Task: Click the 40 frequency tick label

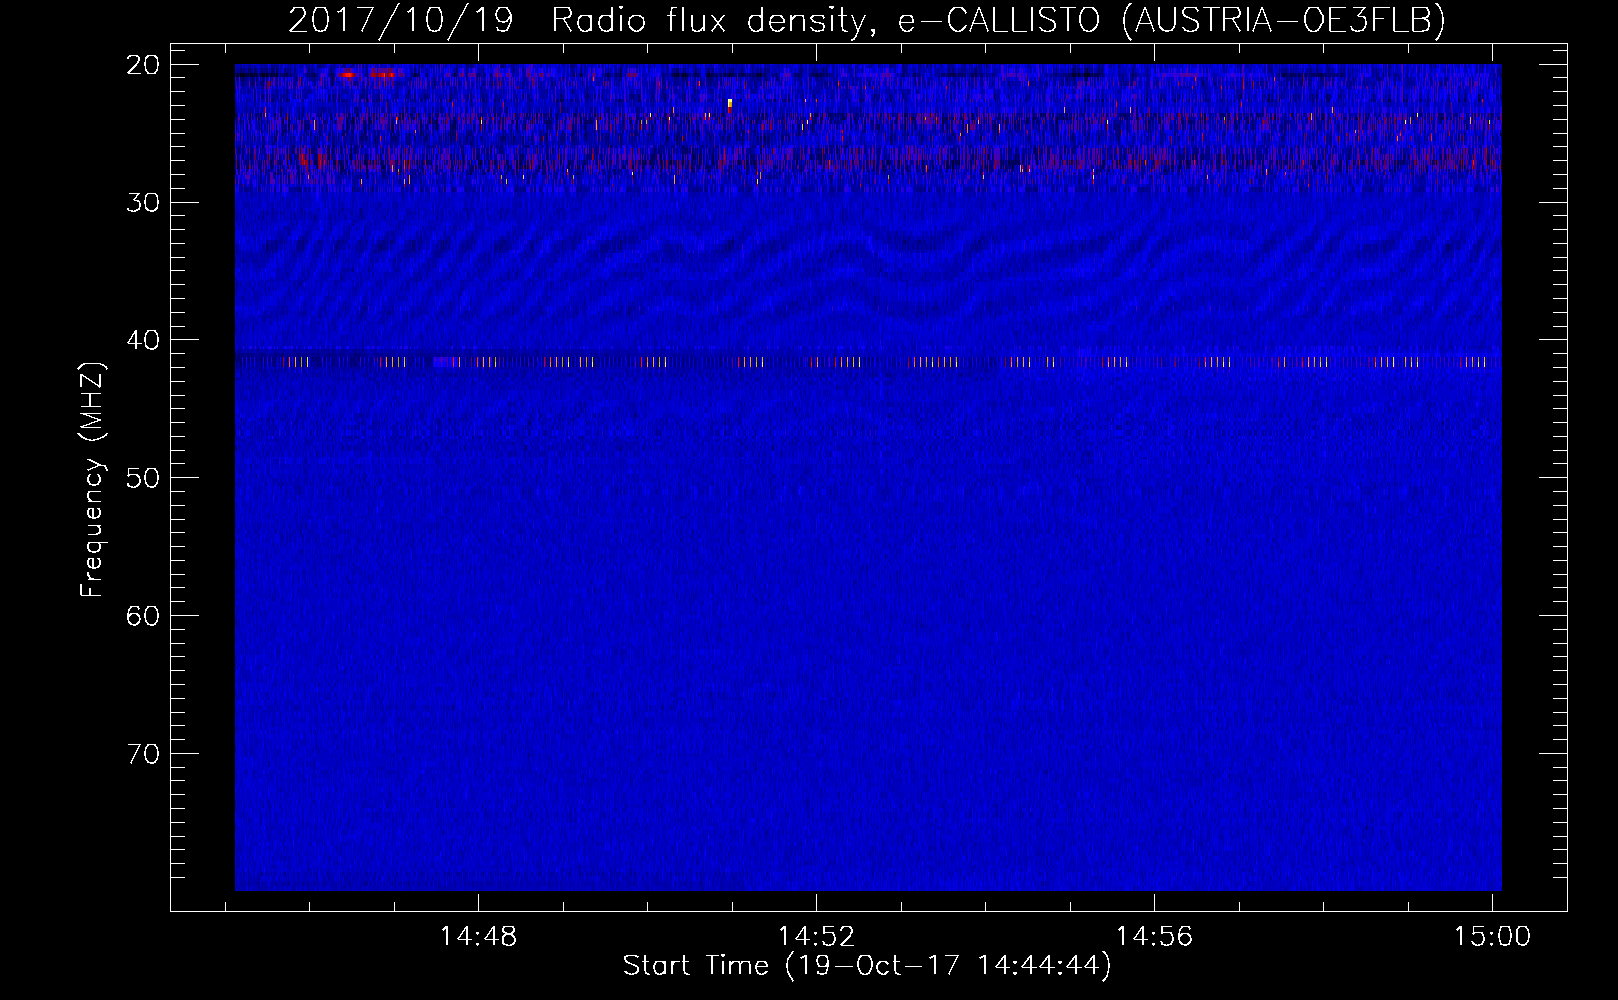Action: click(x=143, y=340)
